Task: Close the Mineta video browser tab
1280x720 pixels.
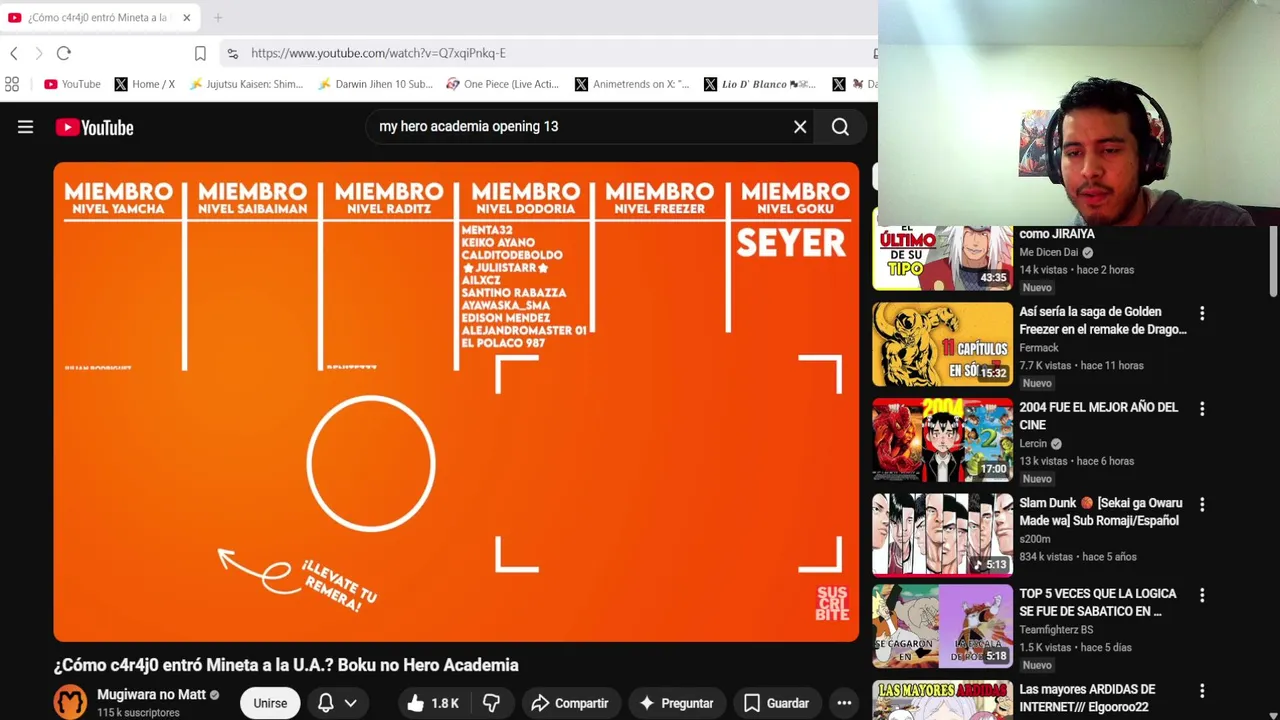Action: pyautogui.click(x=186, y=18)
